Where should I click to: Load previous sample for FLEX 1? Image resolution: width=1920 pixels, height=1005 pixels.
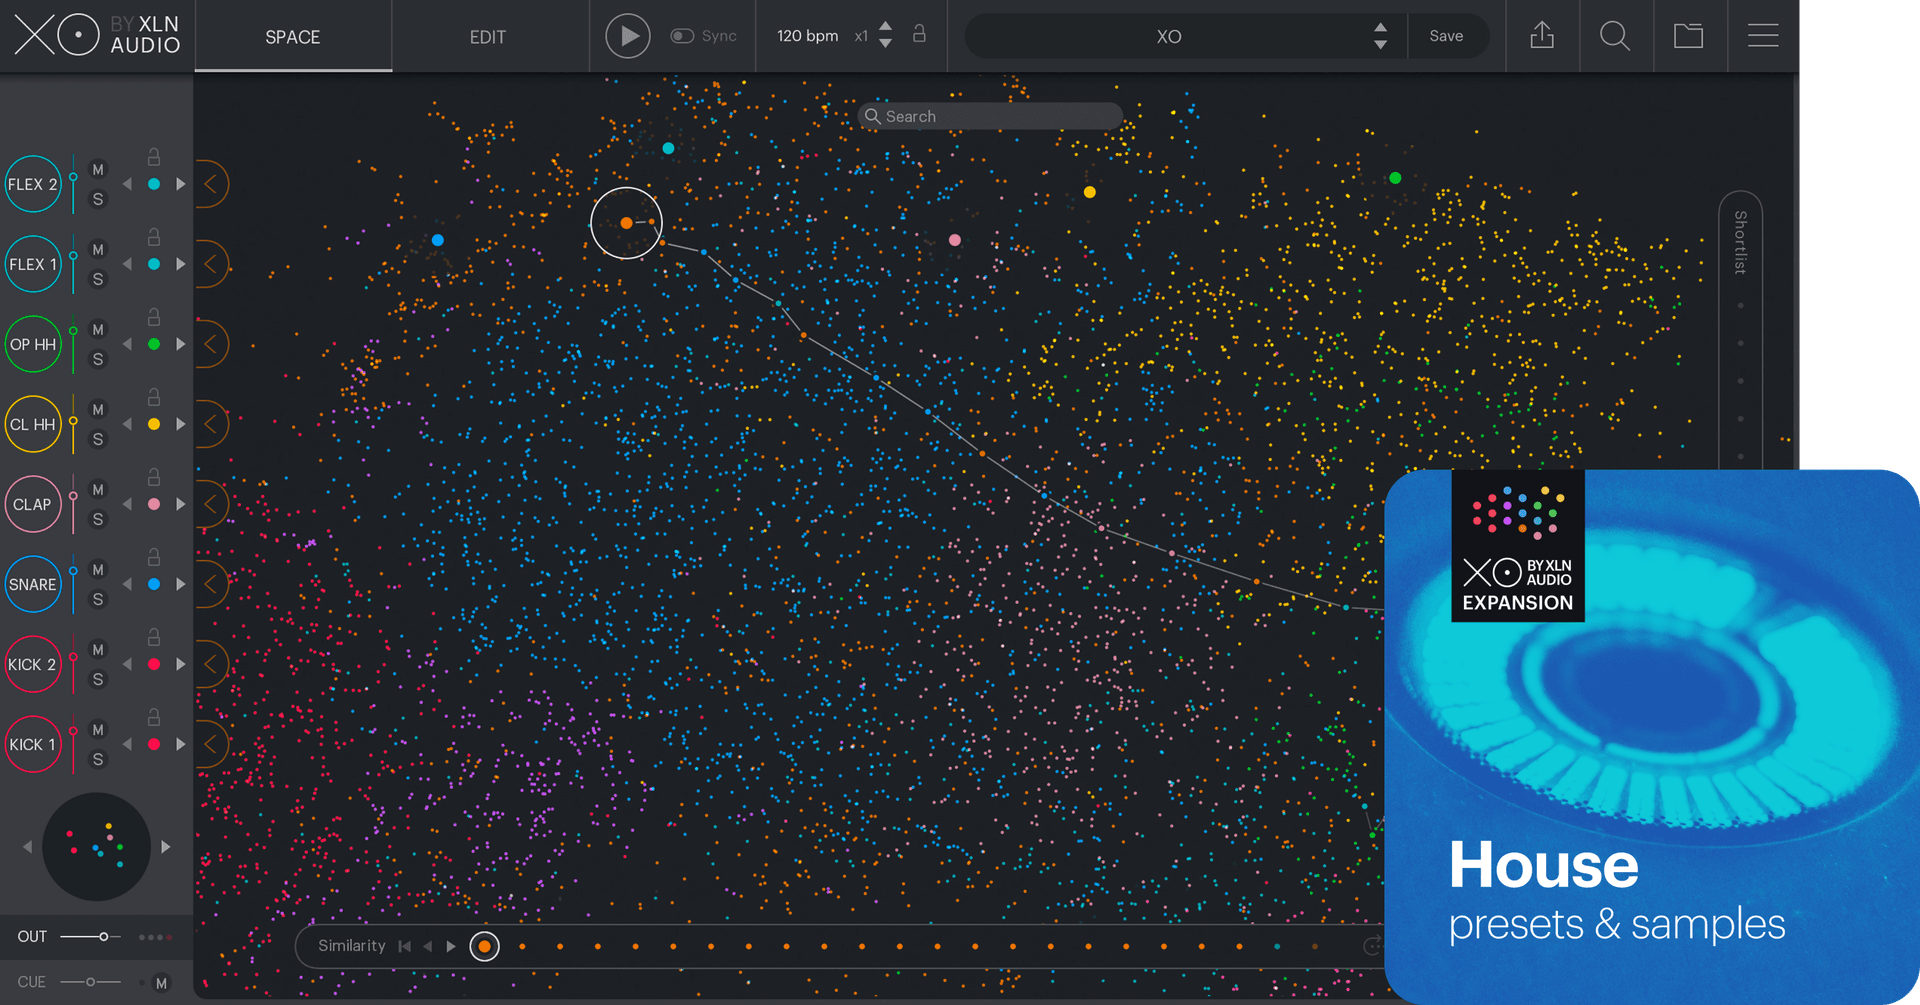(x=127, y=264)
